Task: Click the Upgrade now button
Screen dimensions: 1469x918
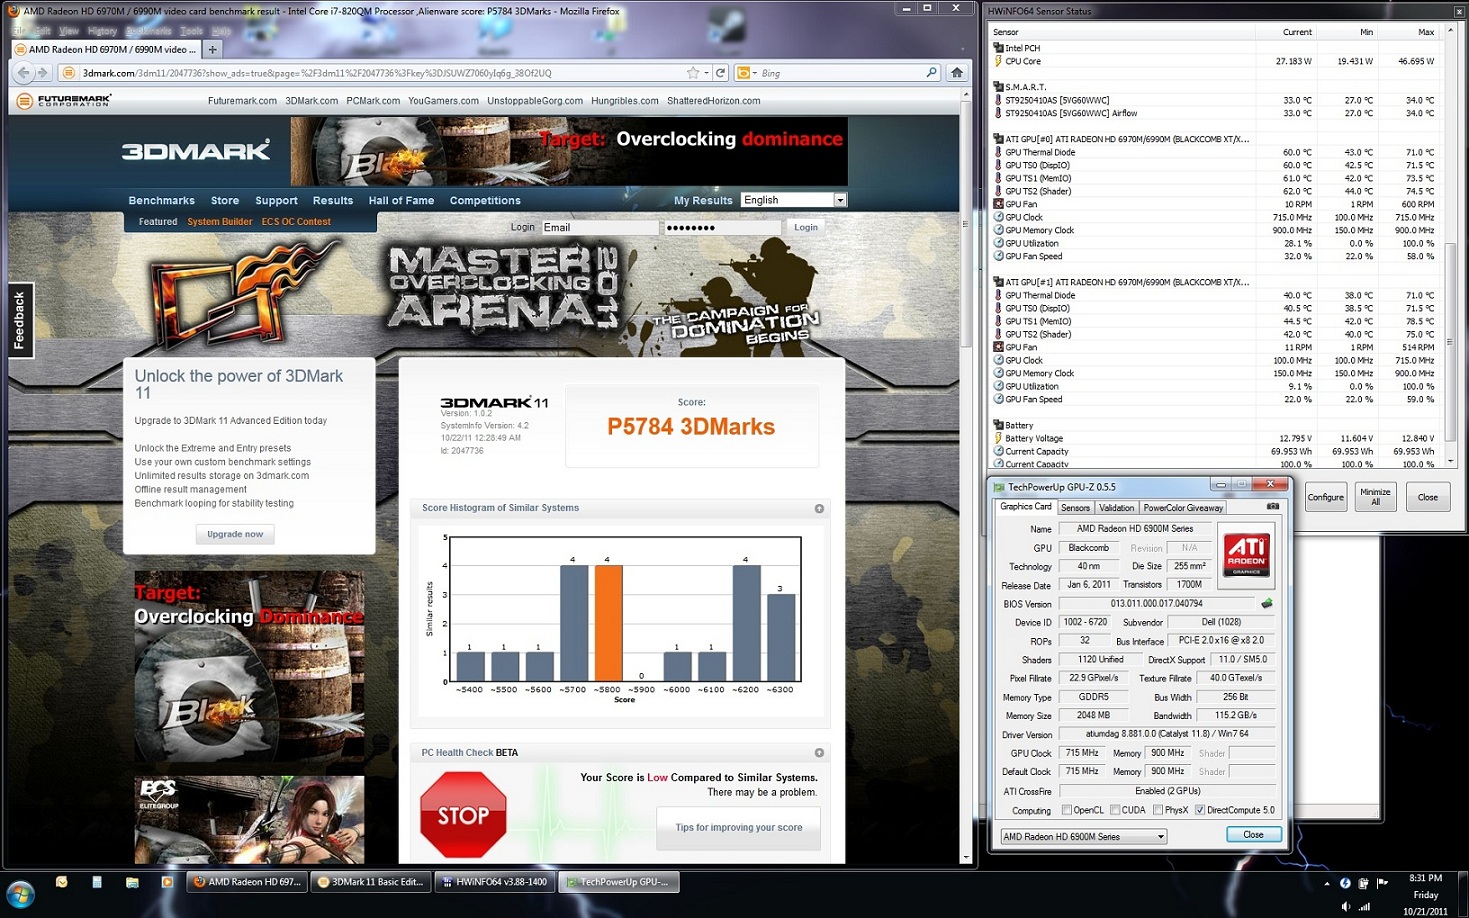Action: 235,534
